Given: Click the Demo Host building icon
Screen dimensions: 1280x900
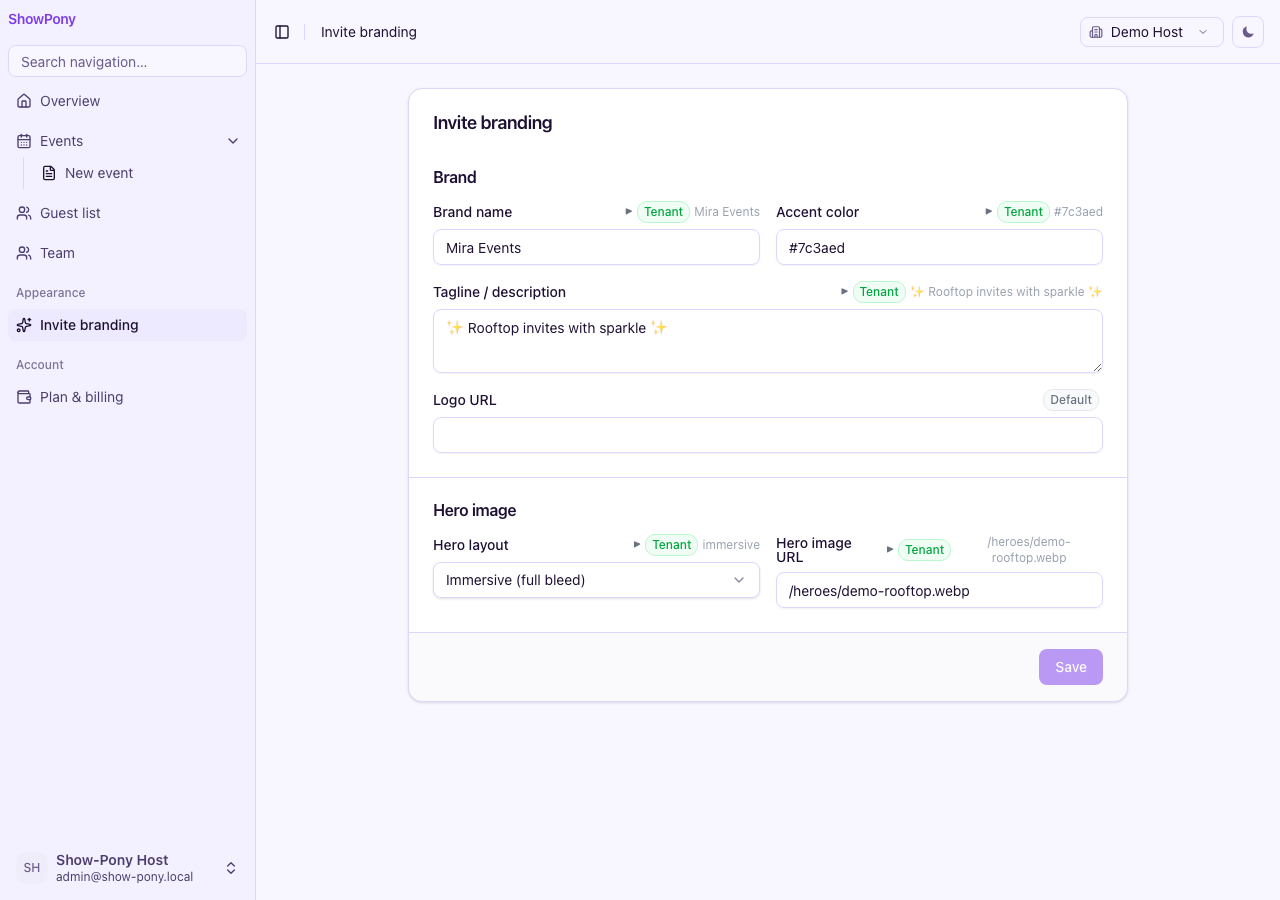Looking at the screenshot, I should (1096, 32).
